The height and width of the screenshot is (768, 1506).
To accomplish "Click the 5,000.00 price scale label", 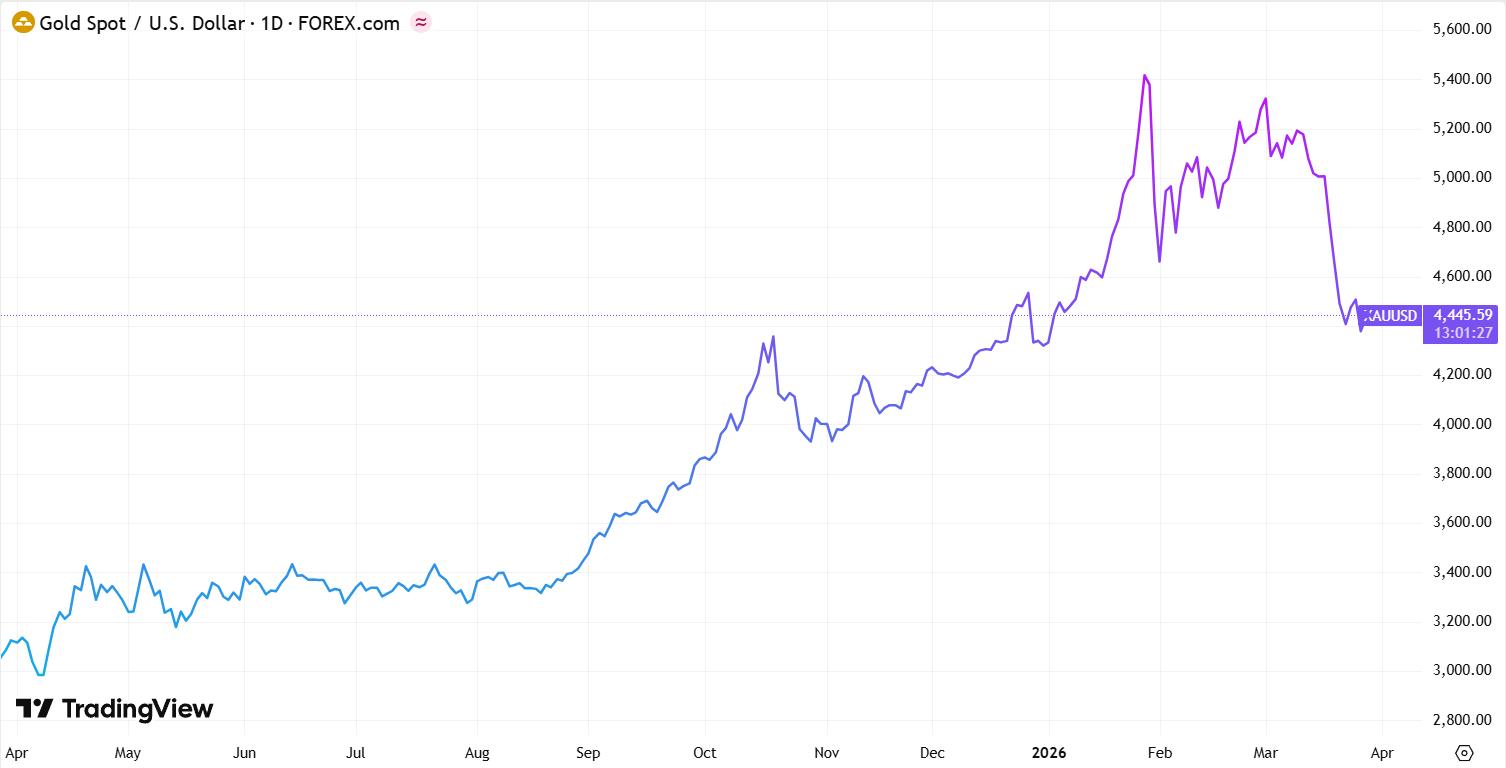I will [1463, 178].
